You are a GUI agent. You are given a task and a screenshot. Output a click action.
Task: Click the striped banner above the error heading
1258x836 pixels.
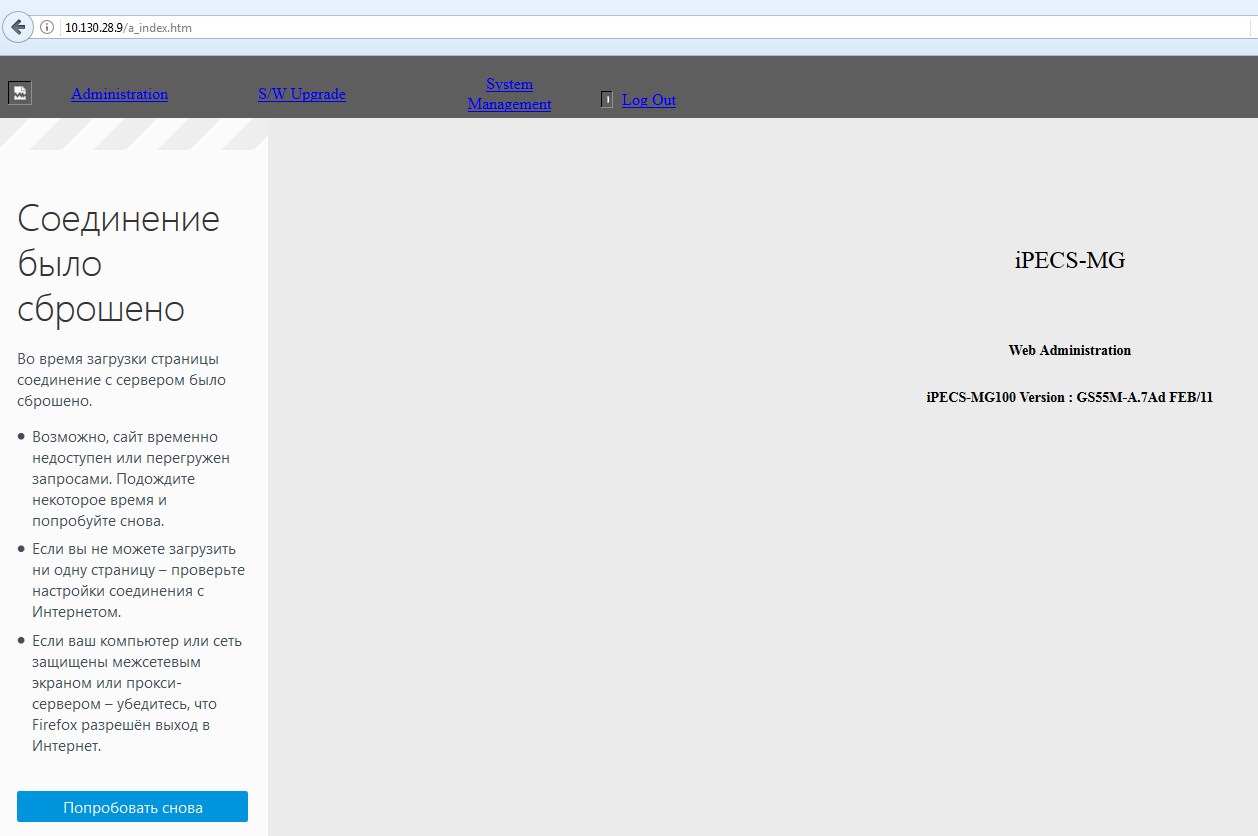point(133,134)
